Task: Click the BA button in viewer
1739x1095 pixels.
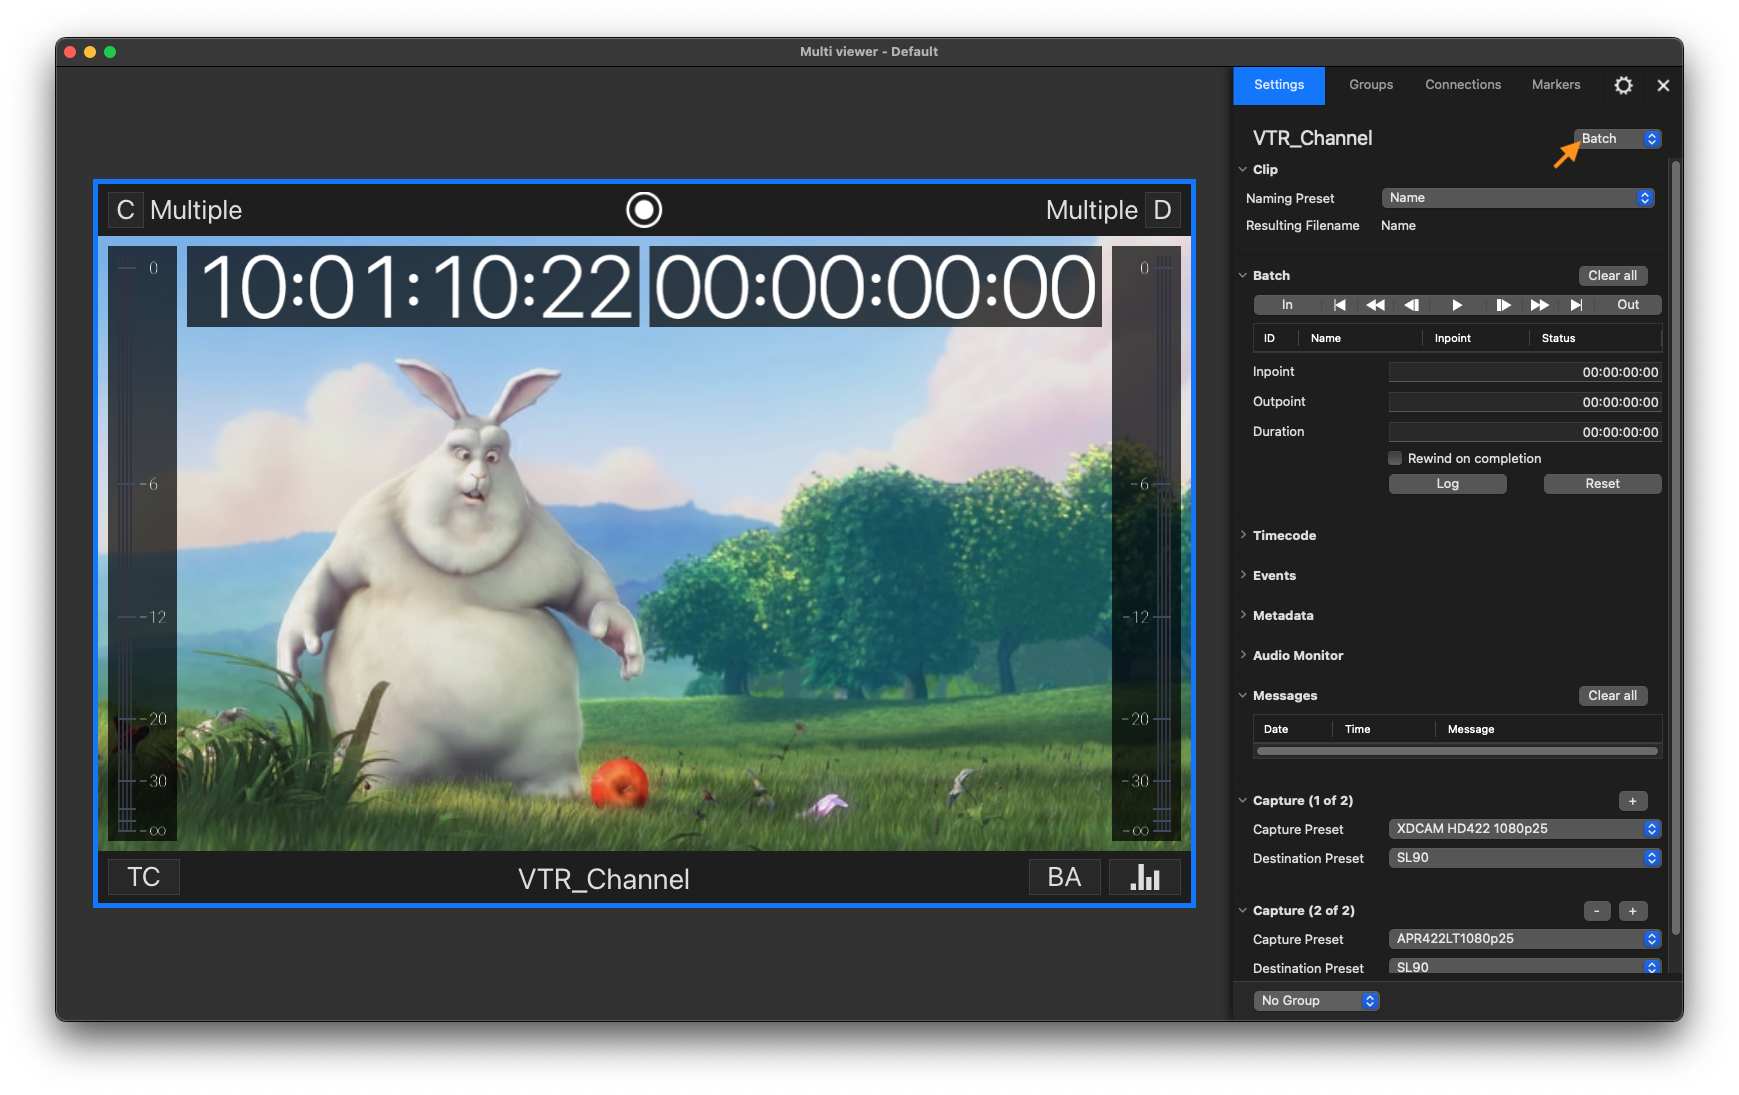Action: [1064, 877]
